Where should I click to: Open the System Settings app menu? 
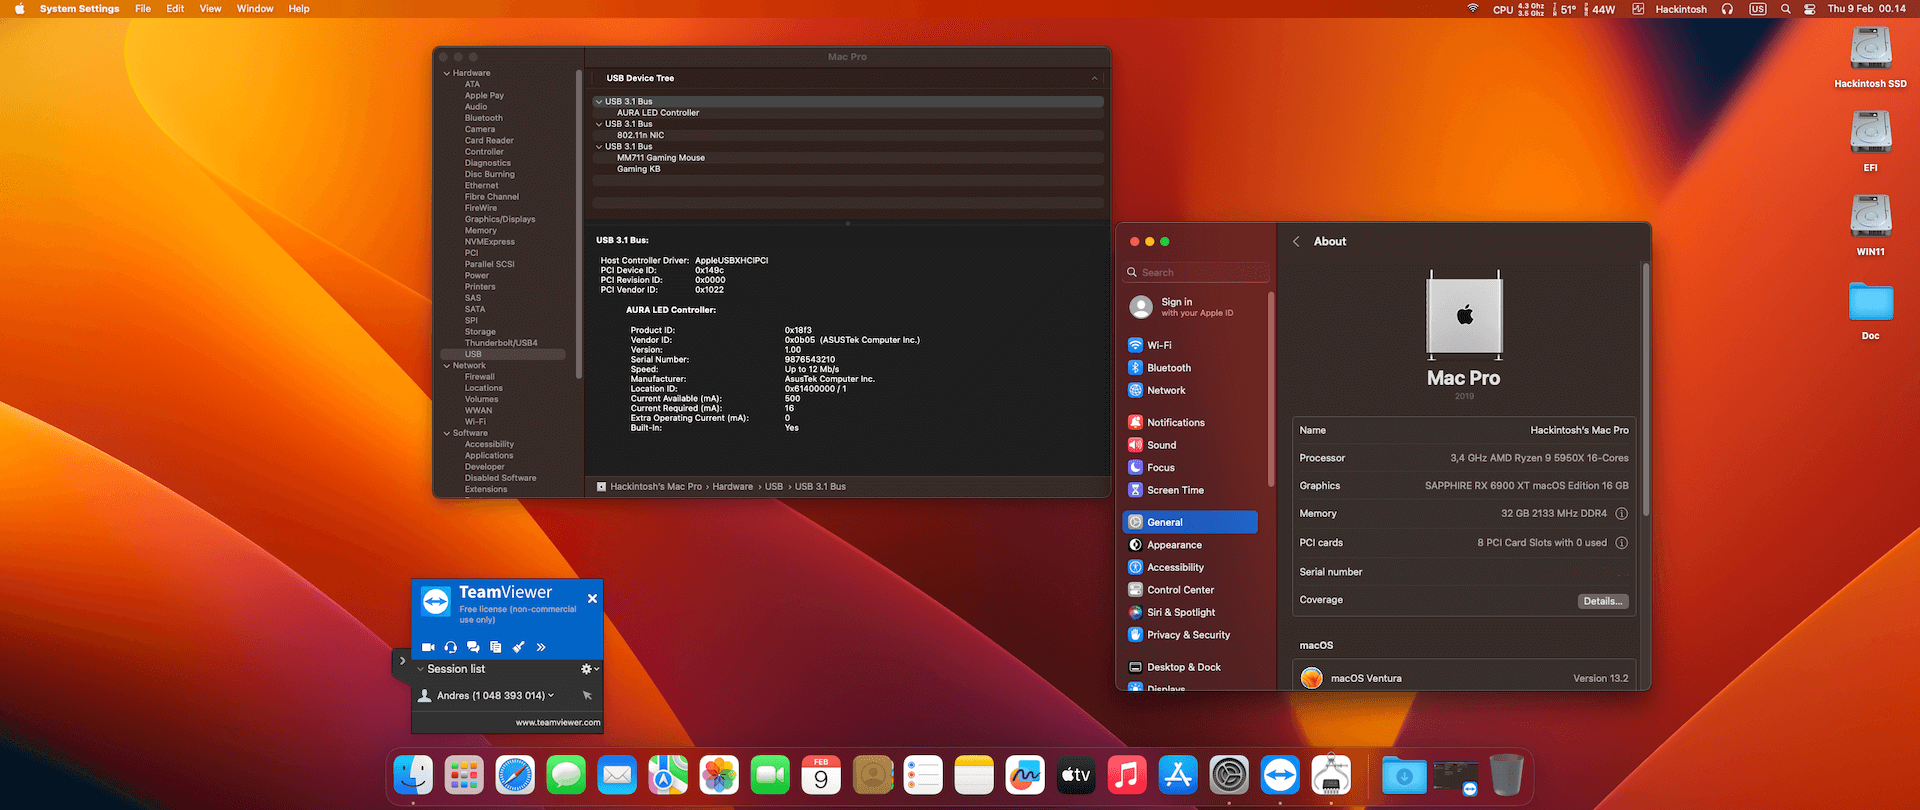click(x=79, y=9)
